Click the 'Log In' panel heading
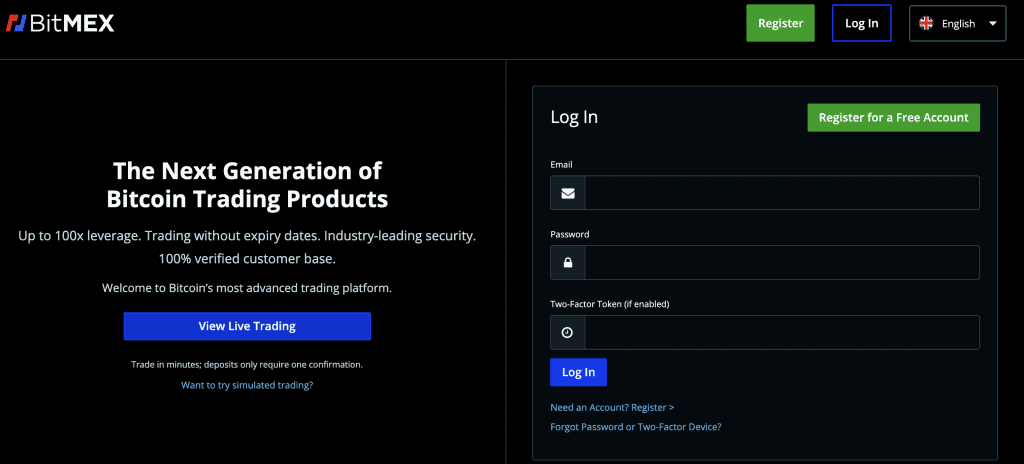Viewport: 1024px width, 464px height. point(574,118)
